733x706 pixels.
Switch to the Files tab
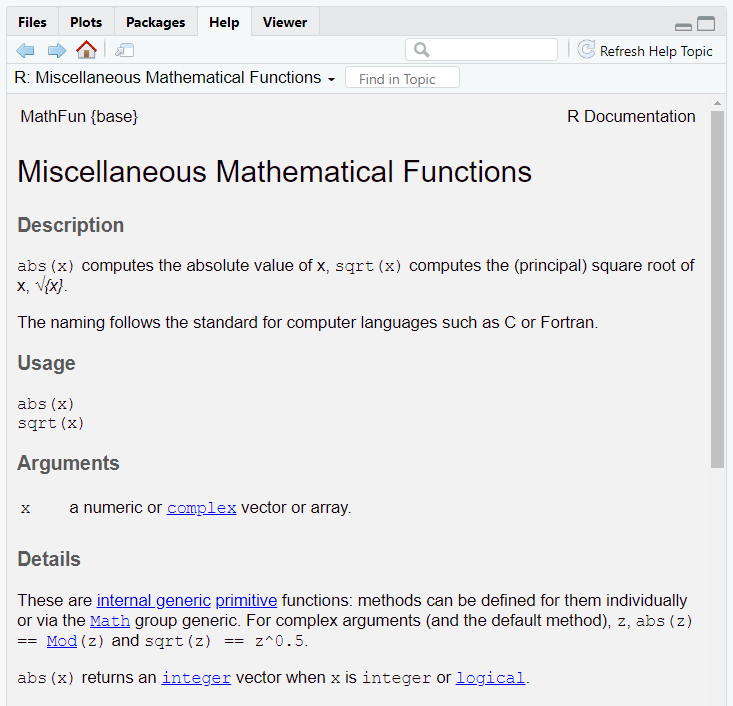point(32,22)
